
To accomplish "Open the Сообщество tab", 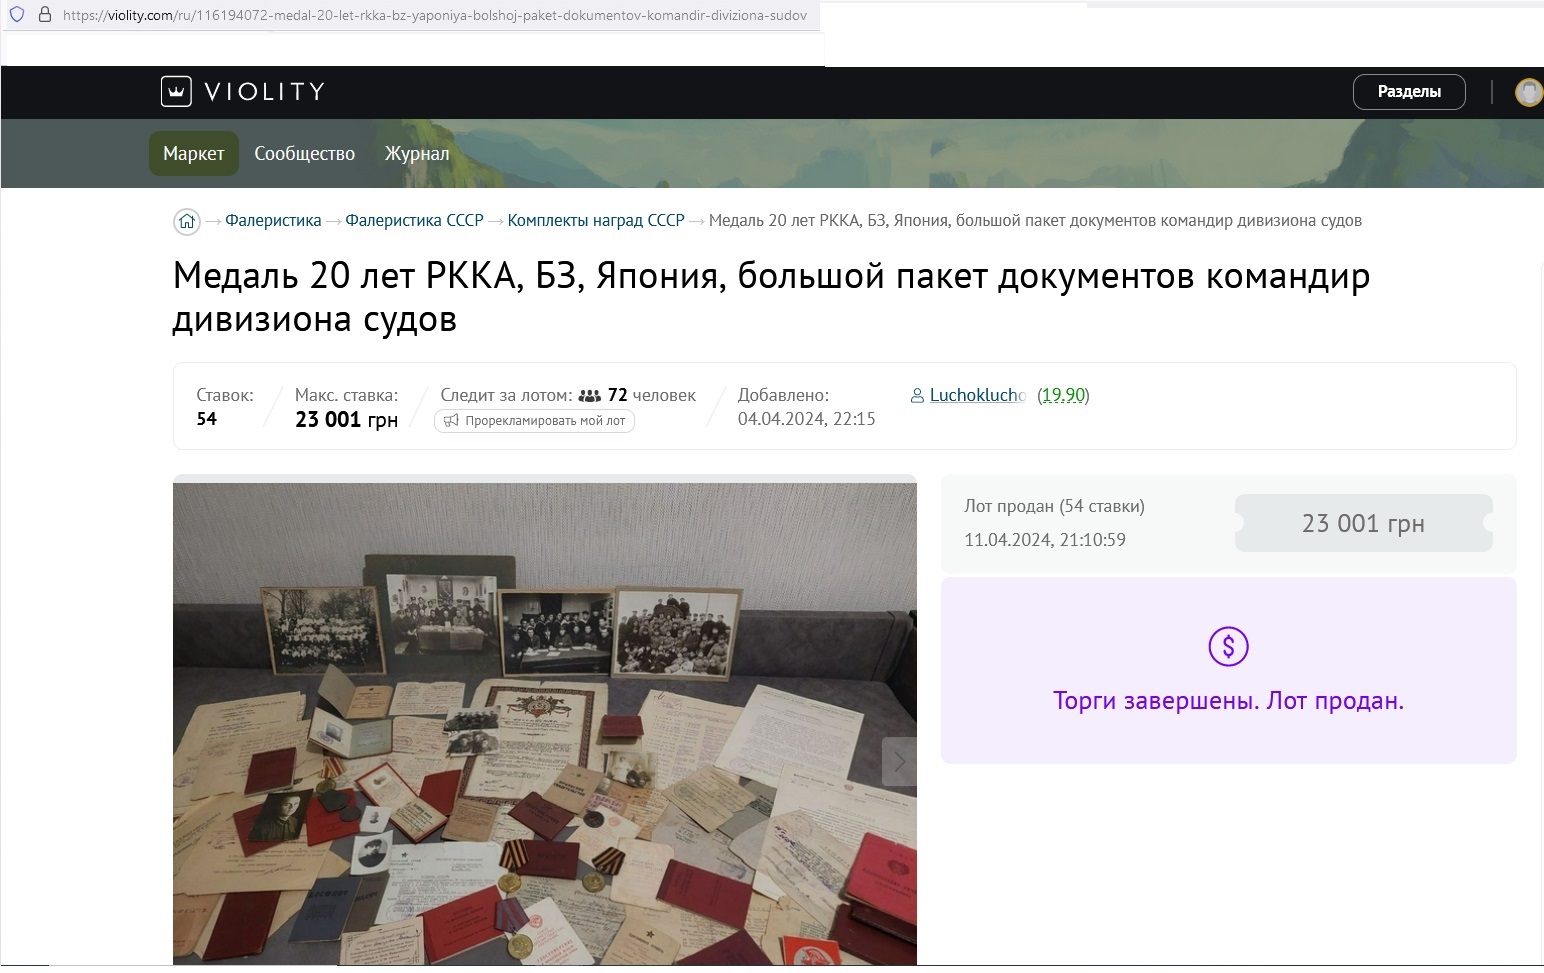I will (305, 153).
